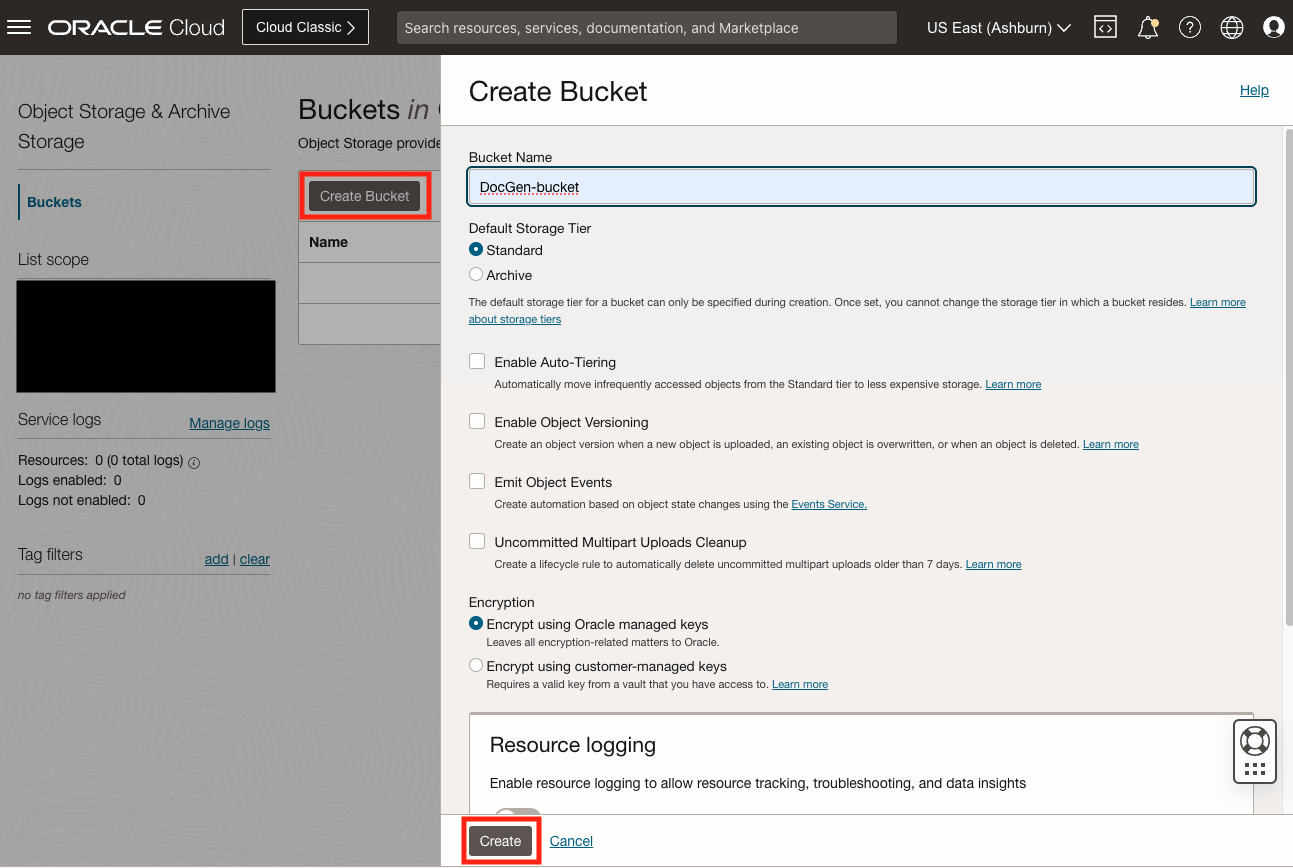Open the notifications bell
The image size is (1293, 868).
click(x=1147, y=27)
